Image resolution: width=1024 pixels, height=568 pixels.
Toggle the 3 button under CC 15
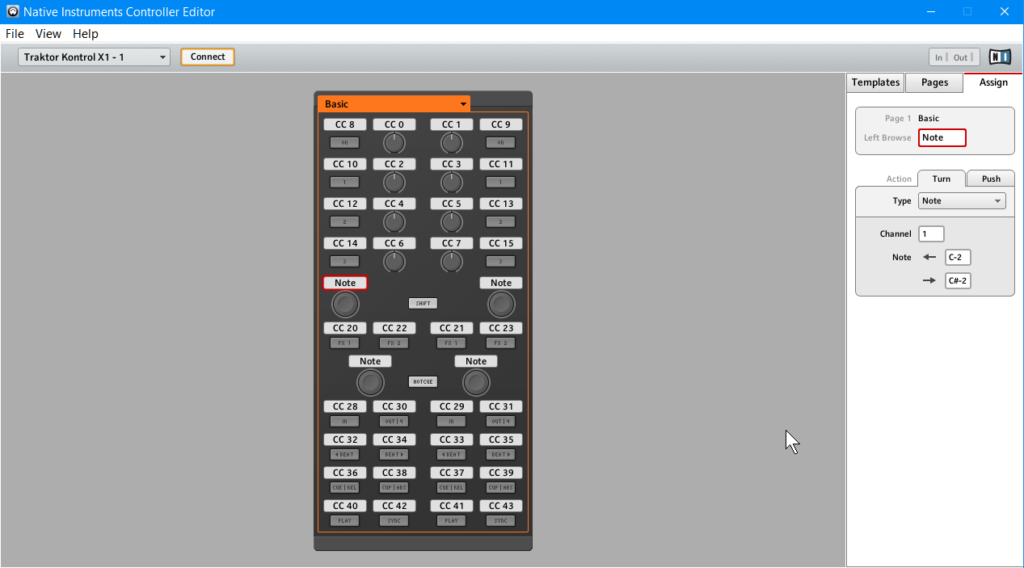[501, 261]
